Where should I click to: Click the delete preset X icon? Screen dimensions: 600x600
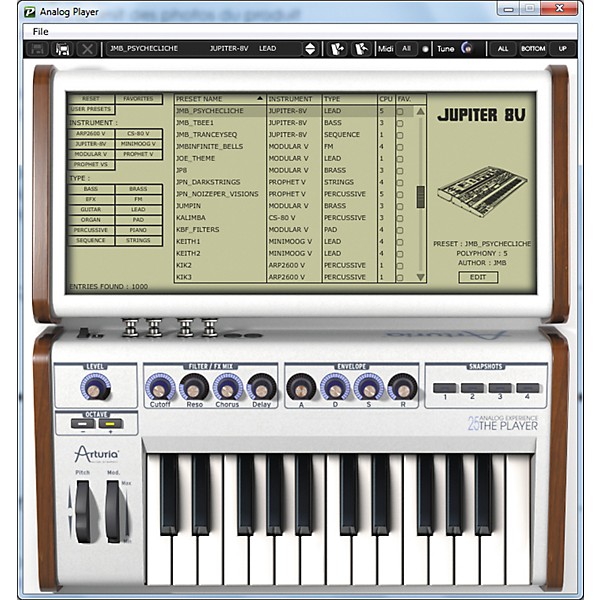pyautogui.click(x=87, y=49)
